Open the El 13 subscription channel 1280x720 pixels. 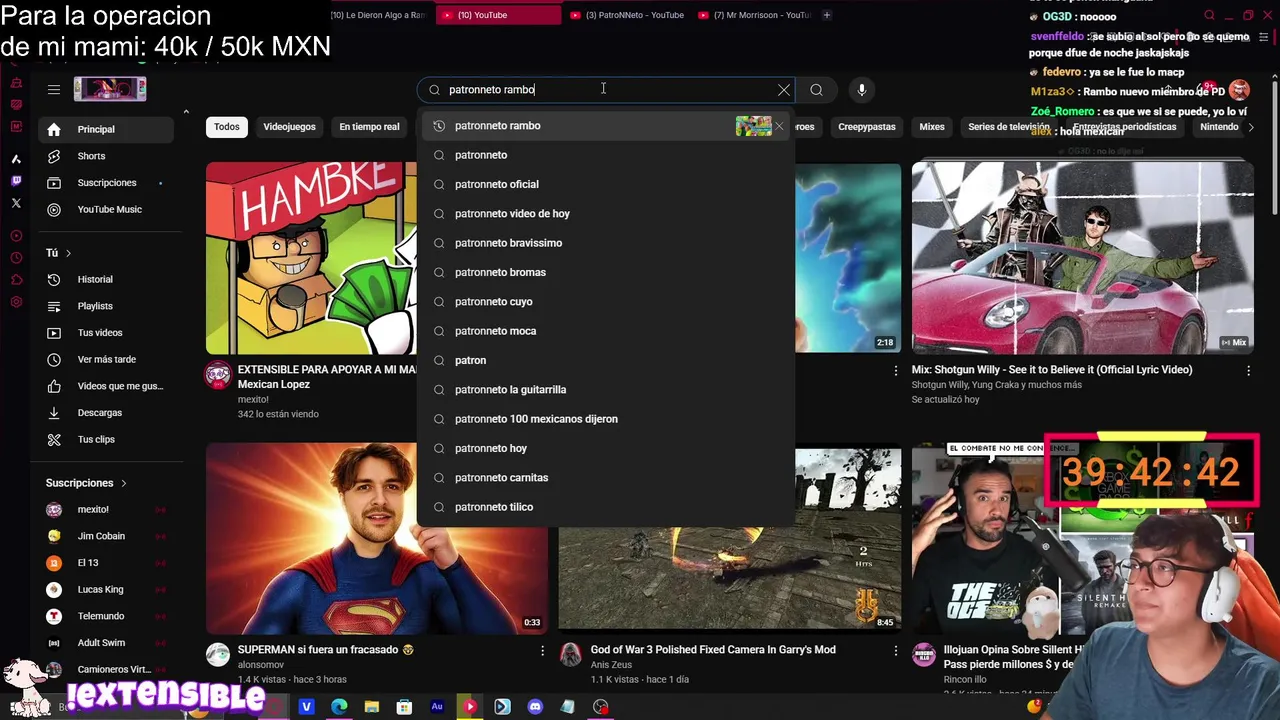(106, 563)
